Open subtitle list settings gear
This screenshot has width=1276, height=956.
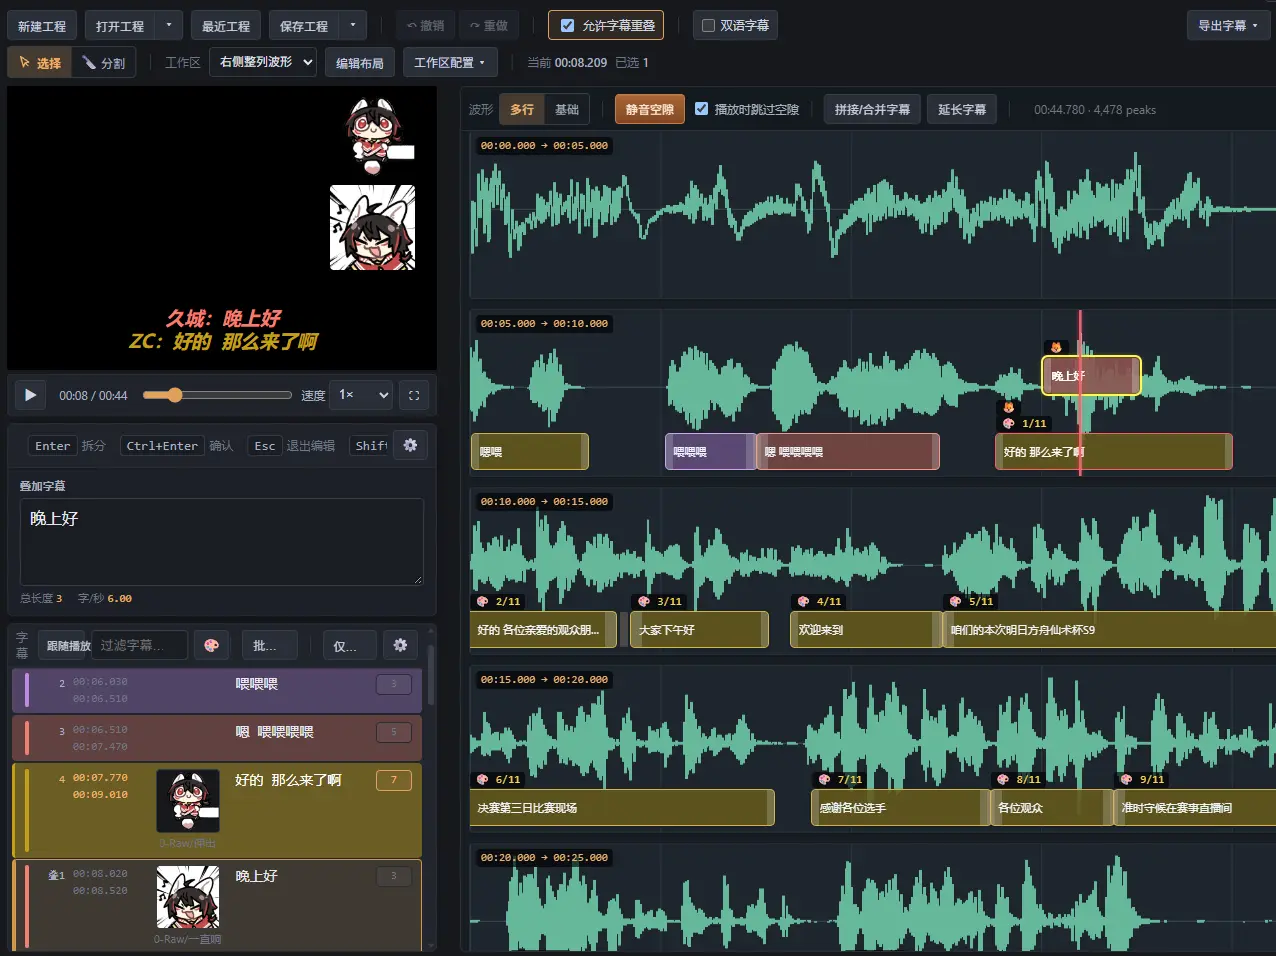pyautogui.click(x=400, y=645)
